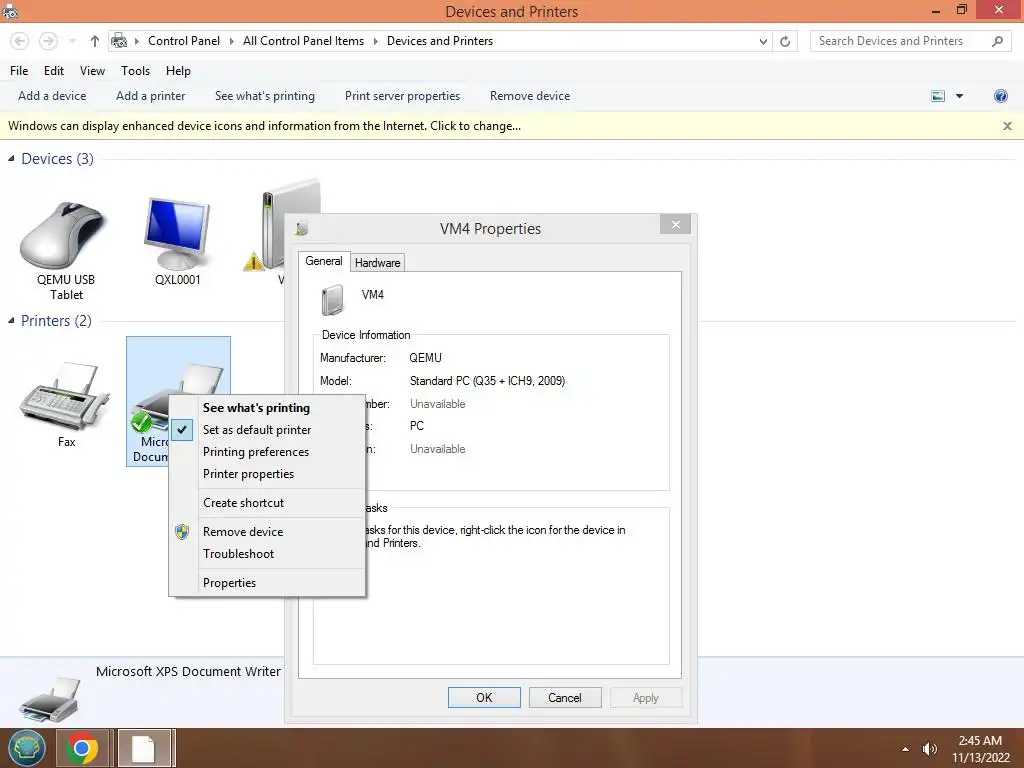The image size is (1024, 768).
Task: Click the change view icon in toolbar
Action: 938,96
